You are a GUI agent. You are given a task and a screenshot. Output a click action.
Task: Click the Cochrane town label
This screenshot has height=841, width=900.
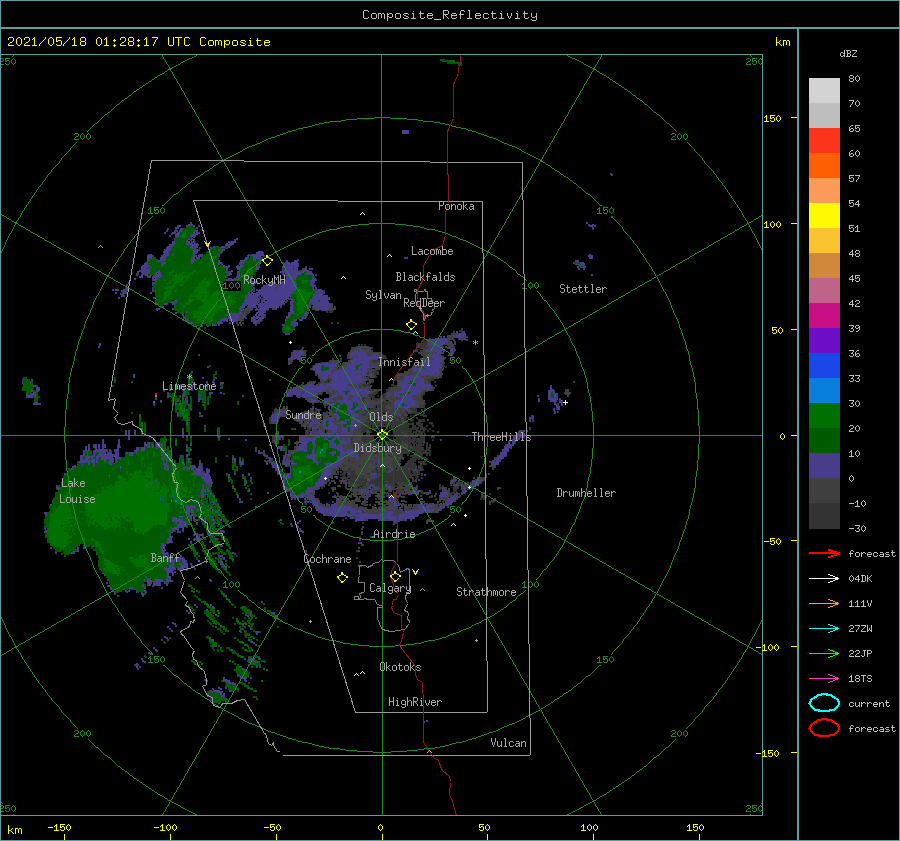point(327,559)
